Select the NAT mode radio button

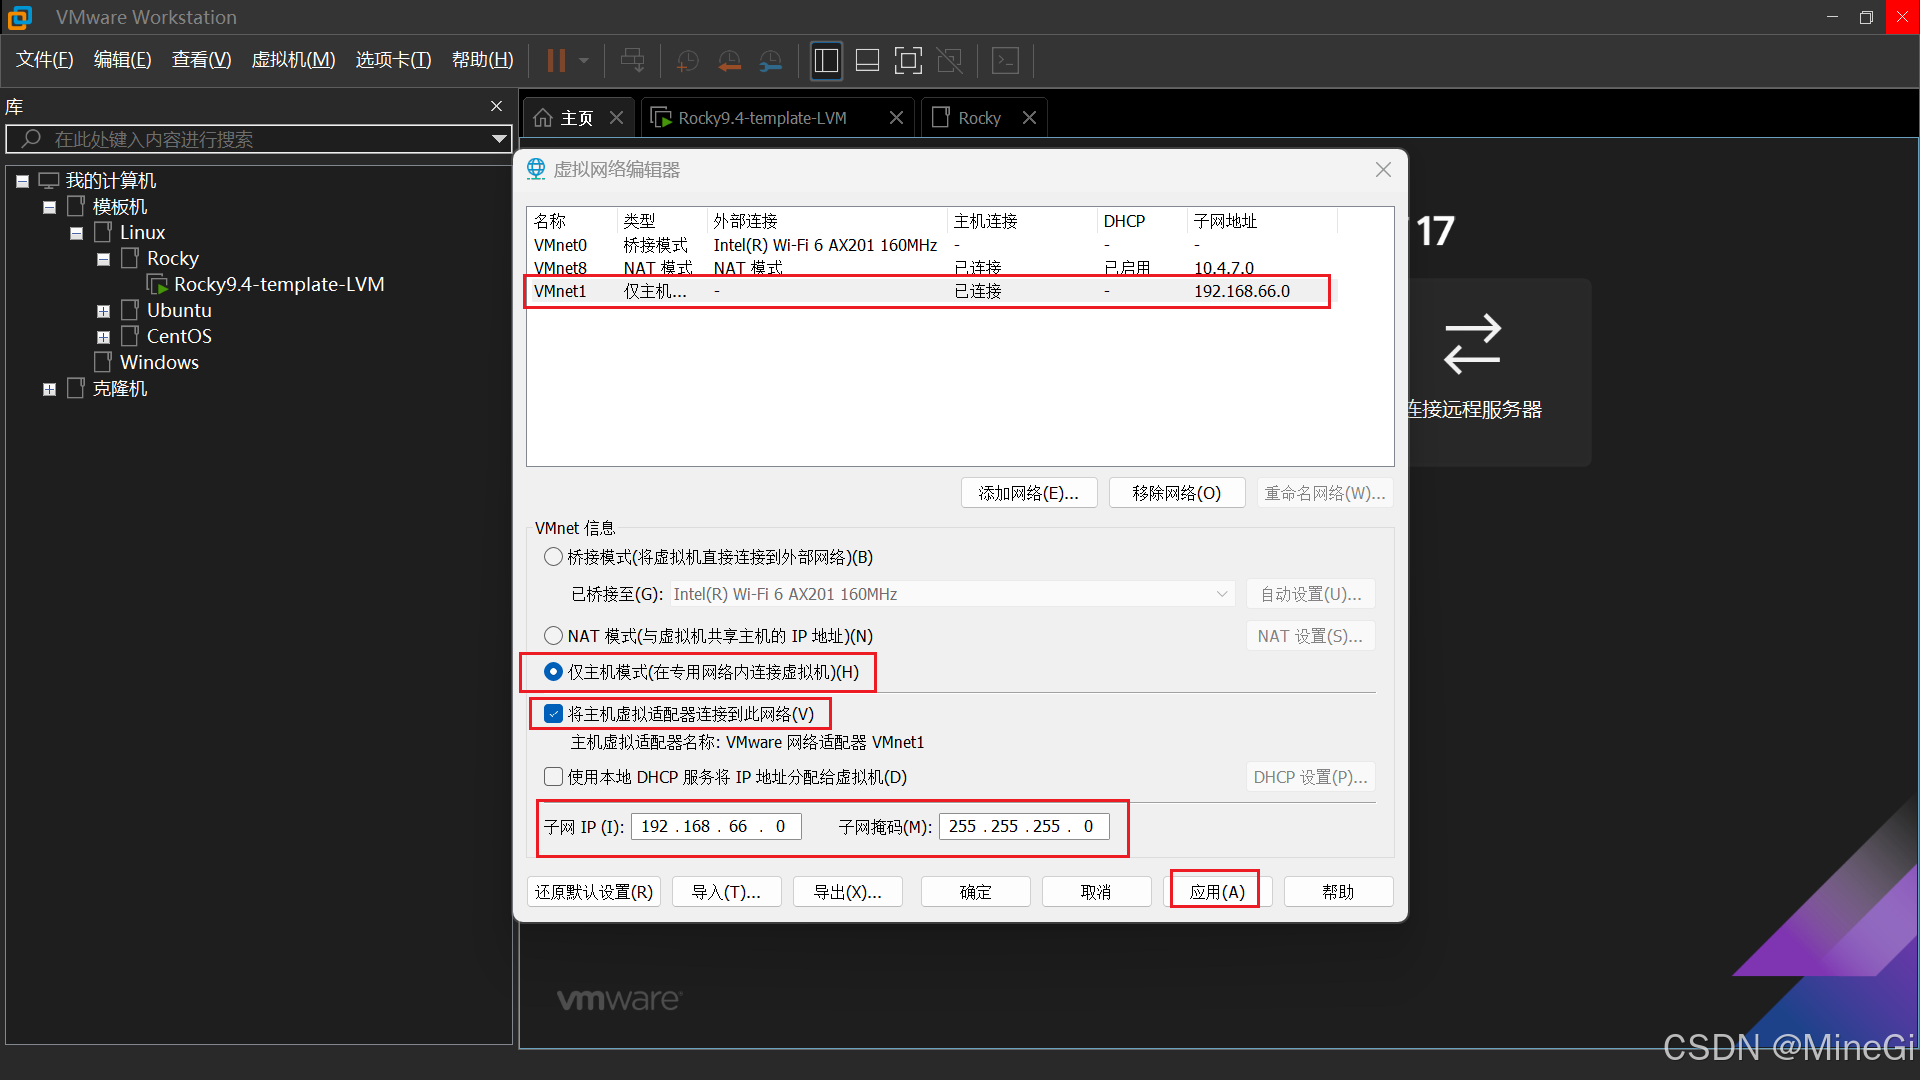click(x=553, y=636)
